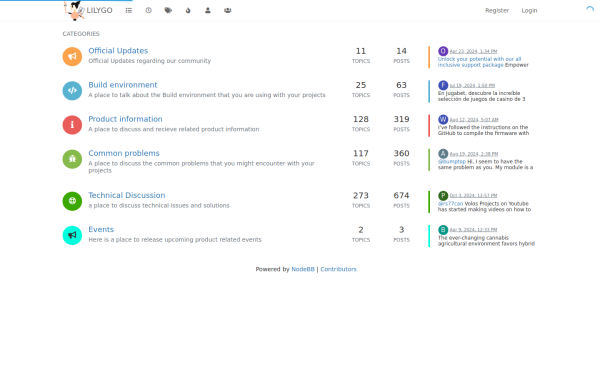Open the Build environment category
Image resolution: width=600 pixels, height=375 pixels.
click(123, 85)
